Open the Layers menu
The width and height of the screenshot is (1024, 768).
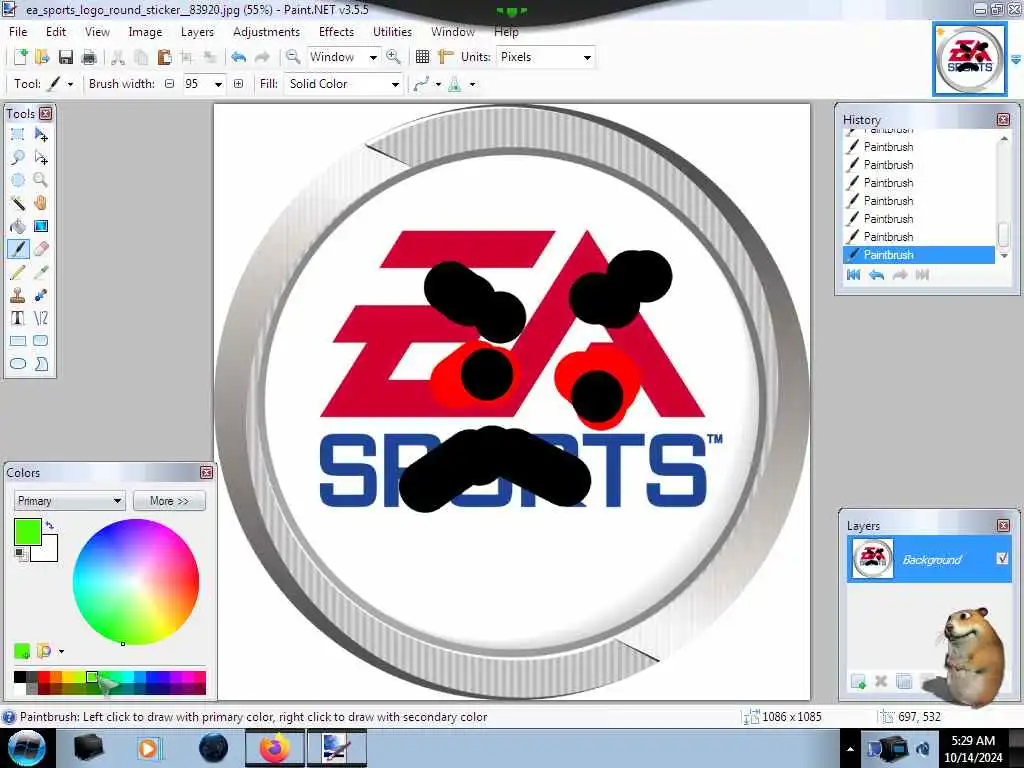tap(197, 31)
